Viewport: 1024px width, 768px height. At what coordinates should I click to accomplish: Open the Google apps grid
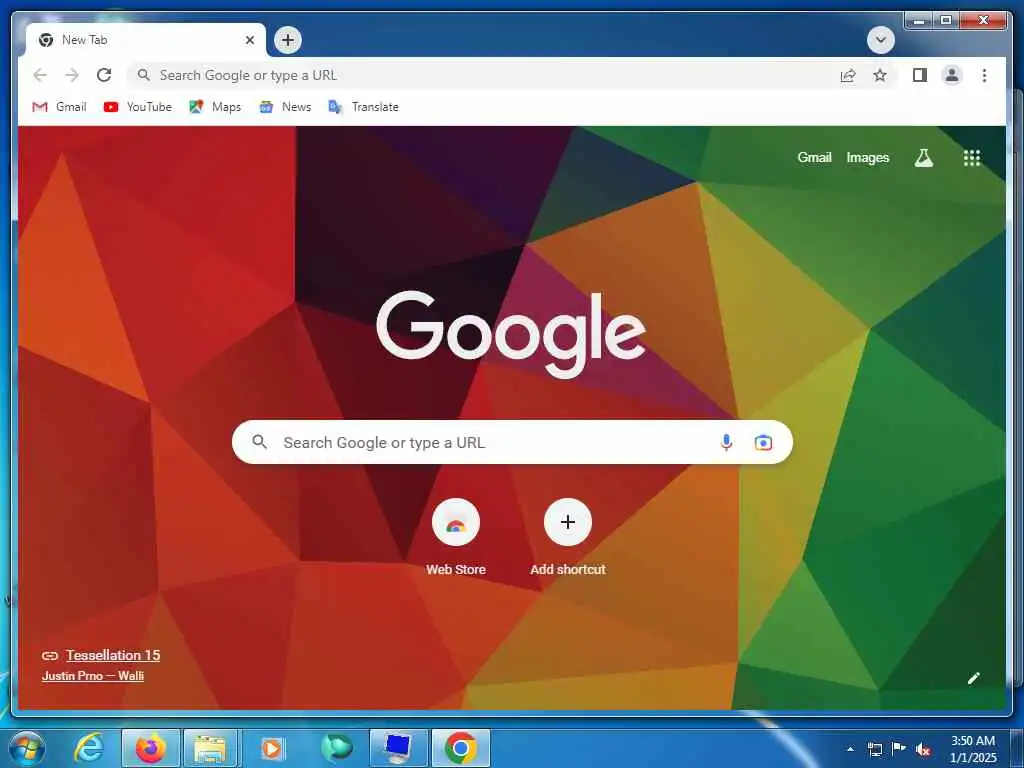[972, 157]
